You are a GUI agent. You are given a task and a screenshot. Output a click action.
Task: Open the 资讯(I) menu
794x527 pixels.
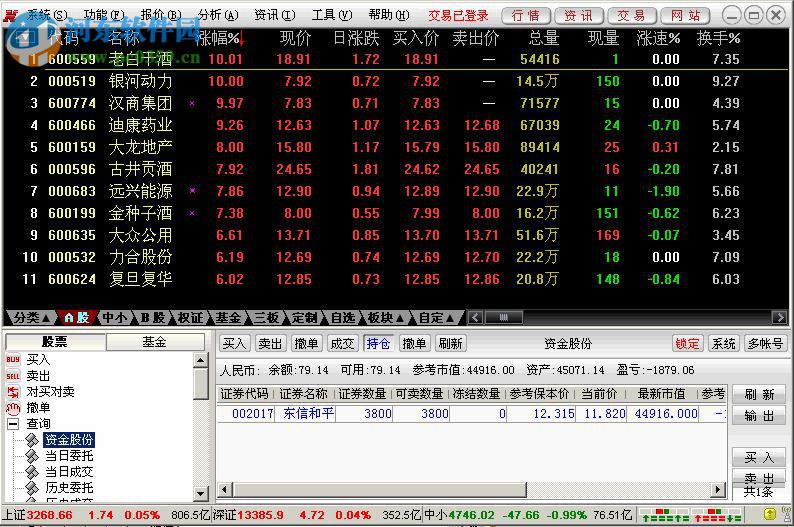(x=274, y=15)
